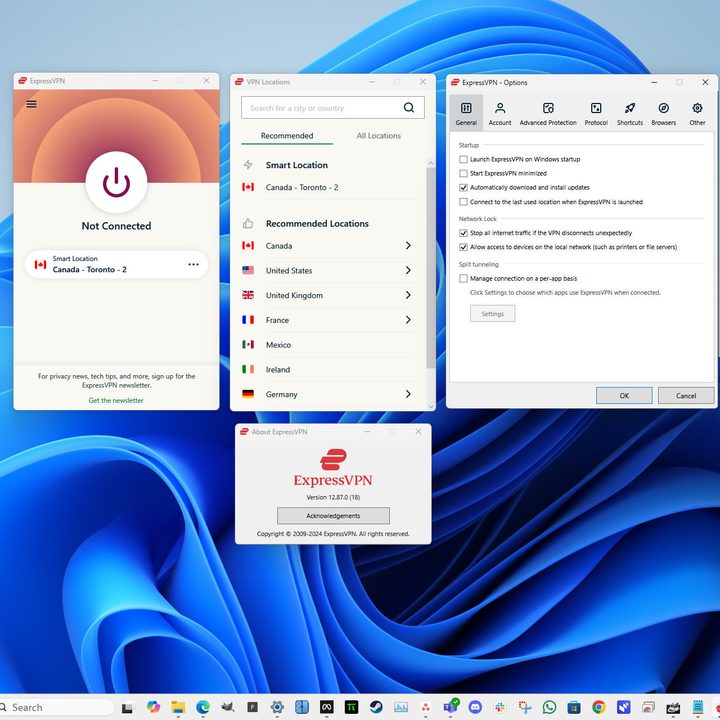The width and height of the screenshot is (720, 720).
Task: Check Start ExpressVPN minimized
Action: (463, 174)
